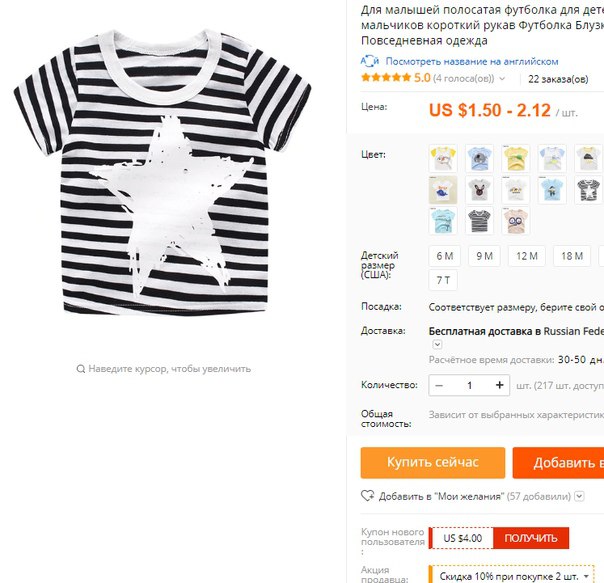Expand the ratings dropdown arrow next to votes
This screenshot has height=583, width=604.
pyautogui.click(x=502, y=79)
